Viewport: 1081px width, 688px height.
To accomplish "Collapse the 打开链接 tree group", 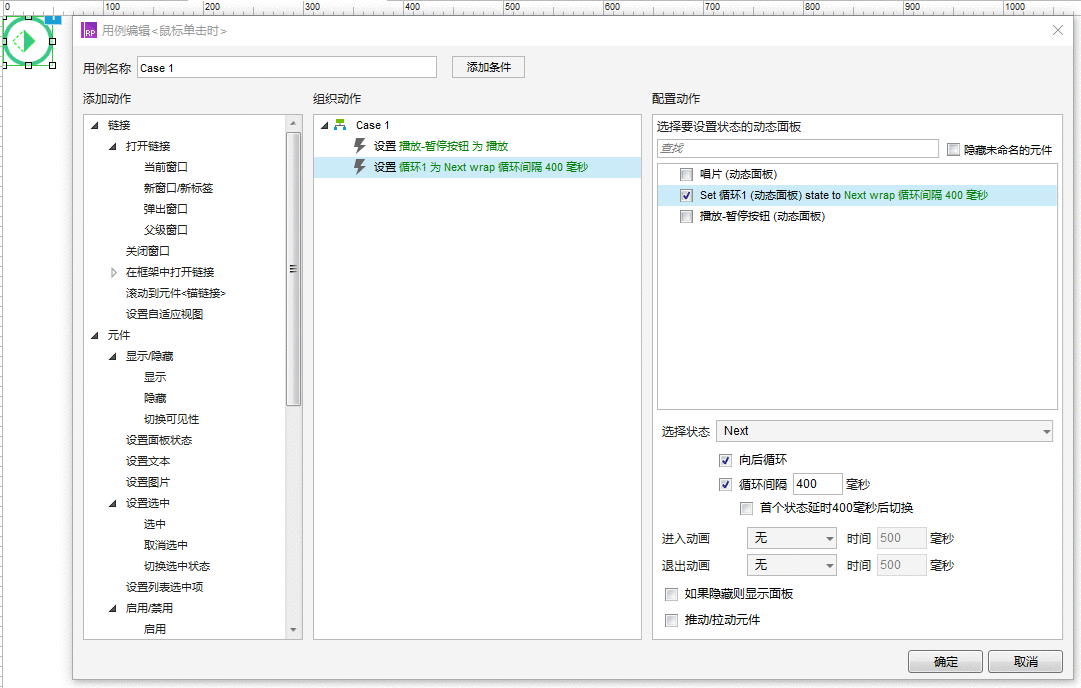I will pyautogui.click(x=112, y=146).
